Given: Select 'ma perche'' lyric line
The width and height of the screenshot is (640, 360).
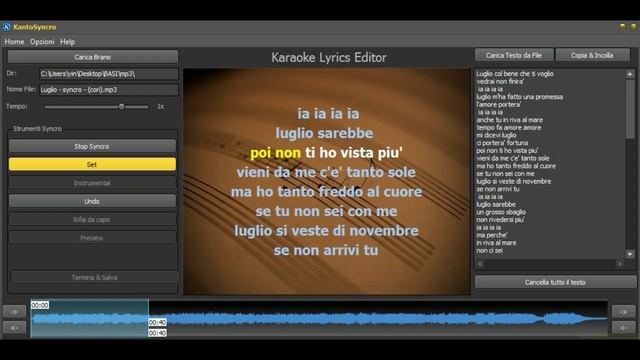Looking at the screenshot, I should click(x=491, y=235).
